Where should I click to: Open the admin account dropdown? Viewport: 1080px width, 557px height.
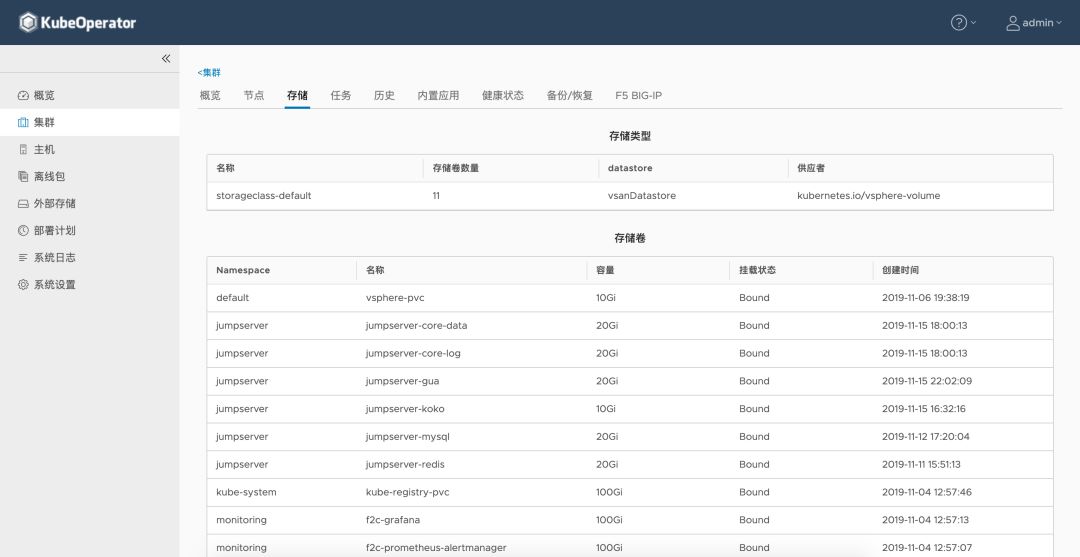click(1034, 23)
